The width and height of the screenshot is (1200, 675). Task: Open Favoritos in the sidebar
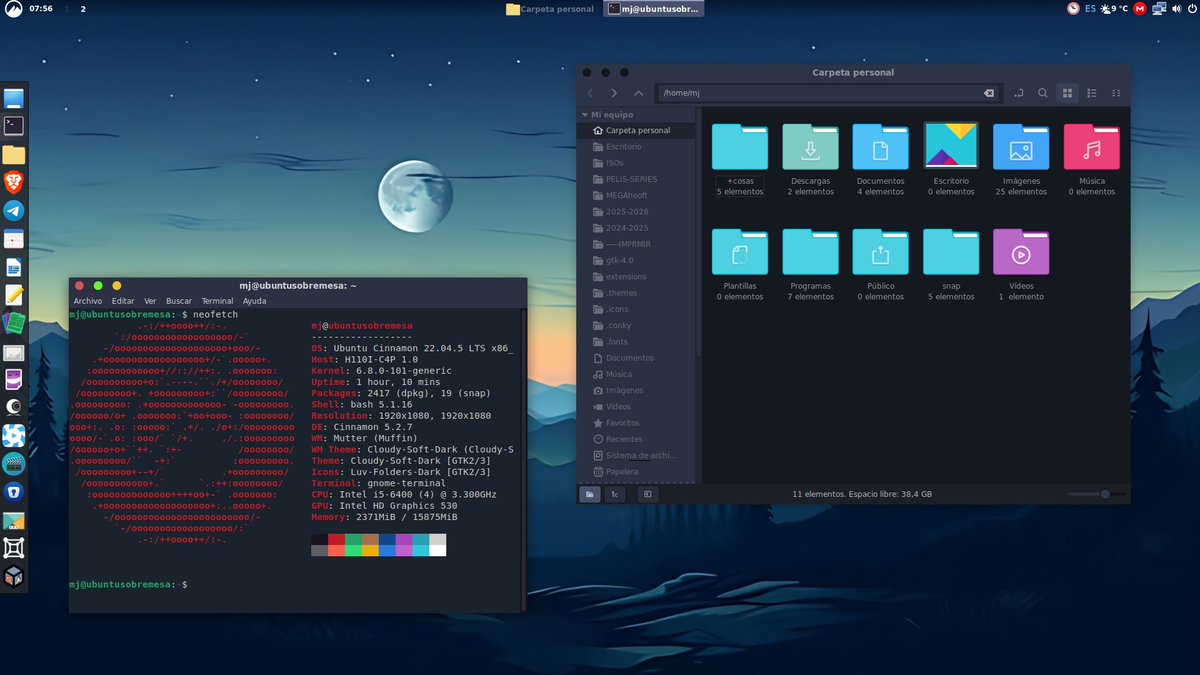point(637,423)
